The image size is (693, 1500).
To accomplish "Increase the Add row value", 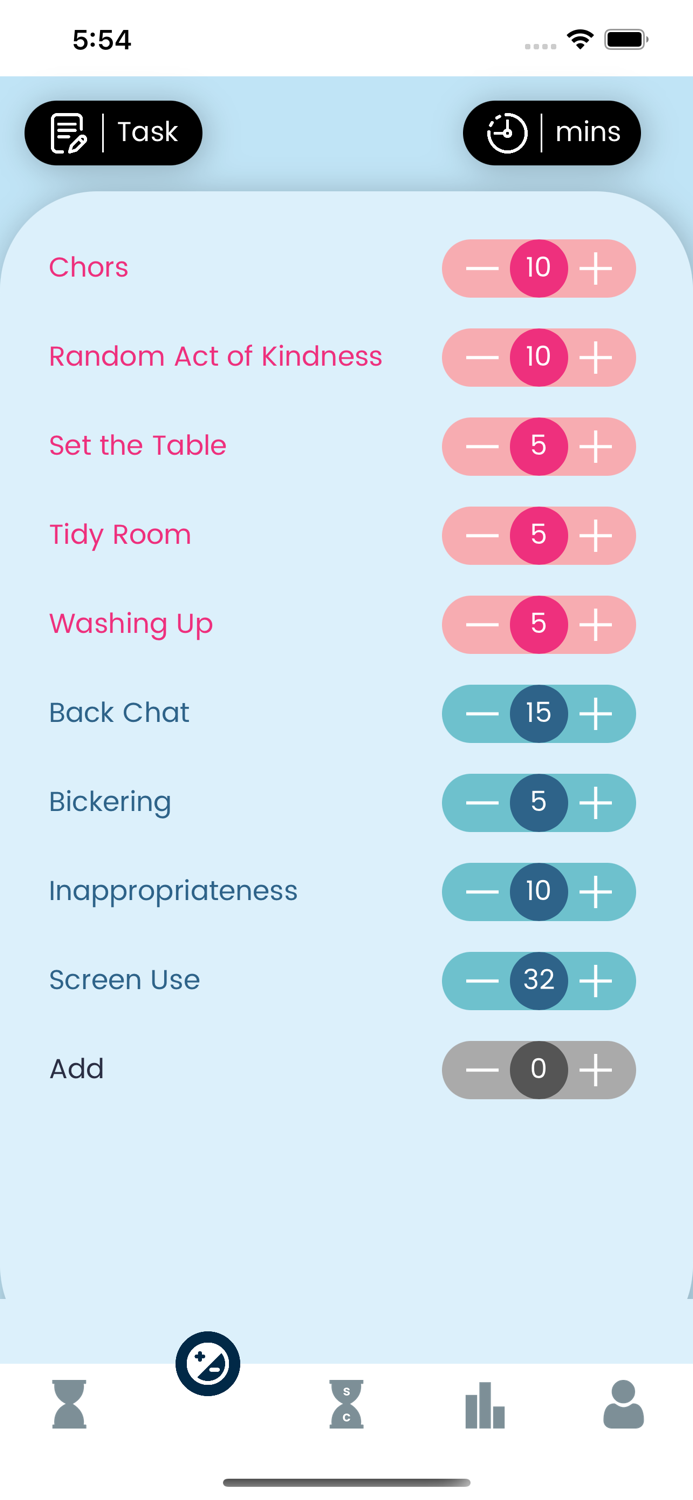I will point(596,1069).
